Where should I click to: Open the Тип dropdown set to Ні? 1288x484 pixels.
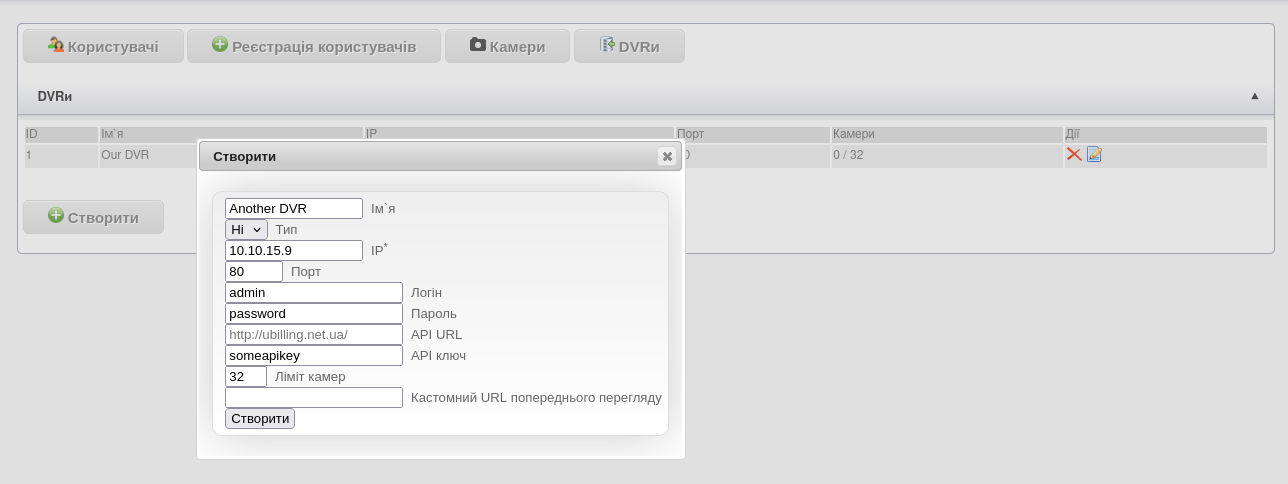click(x=246, y=229)
